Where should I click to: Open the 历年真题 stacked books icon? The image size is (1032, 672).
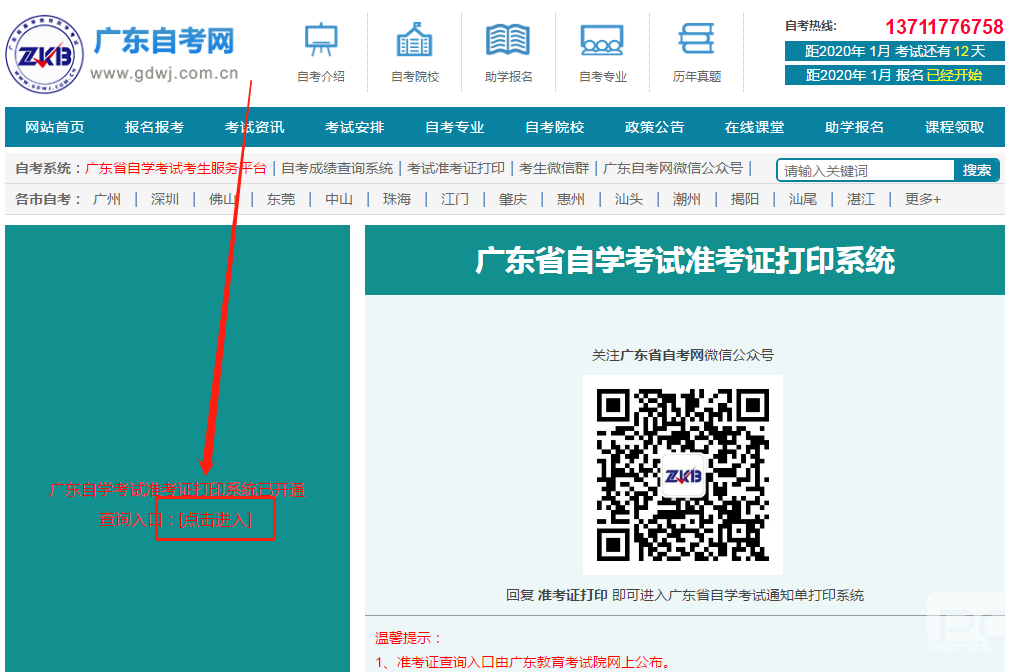tap(696, 40)
